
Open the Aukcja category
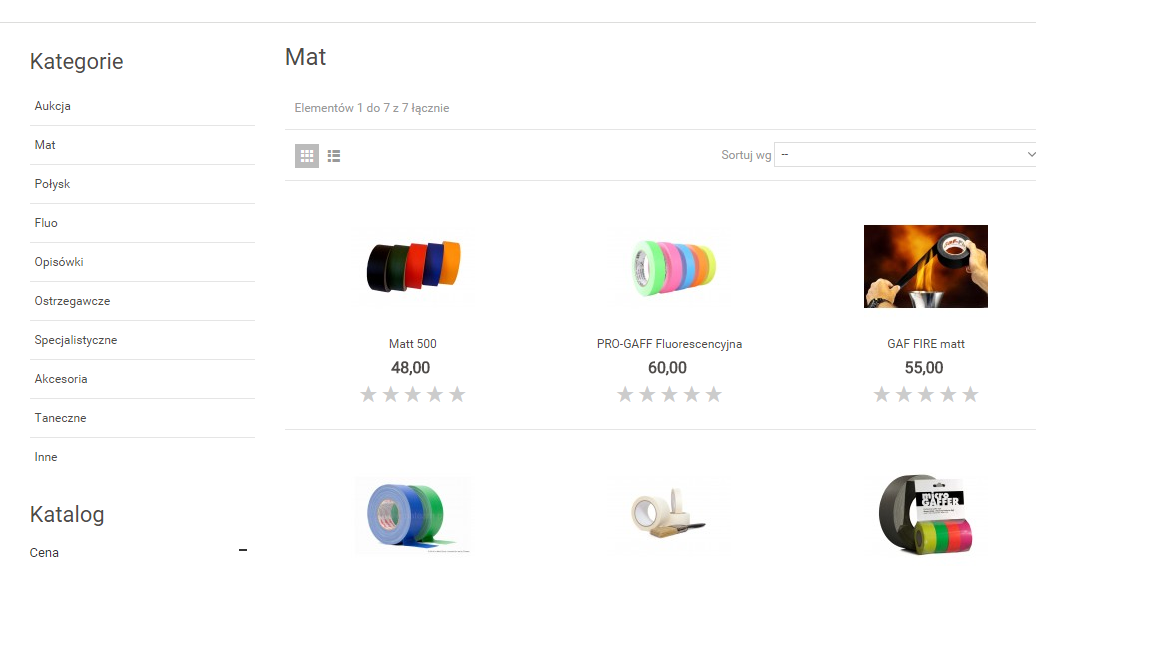click(53, 106)
